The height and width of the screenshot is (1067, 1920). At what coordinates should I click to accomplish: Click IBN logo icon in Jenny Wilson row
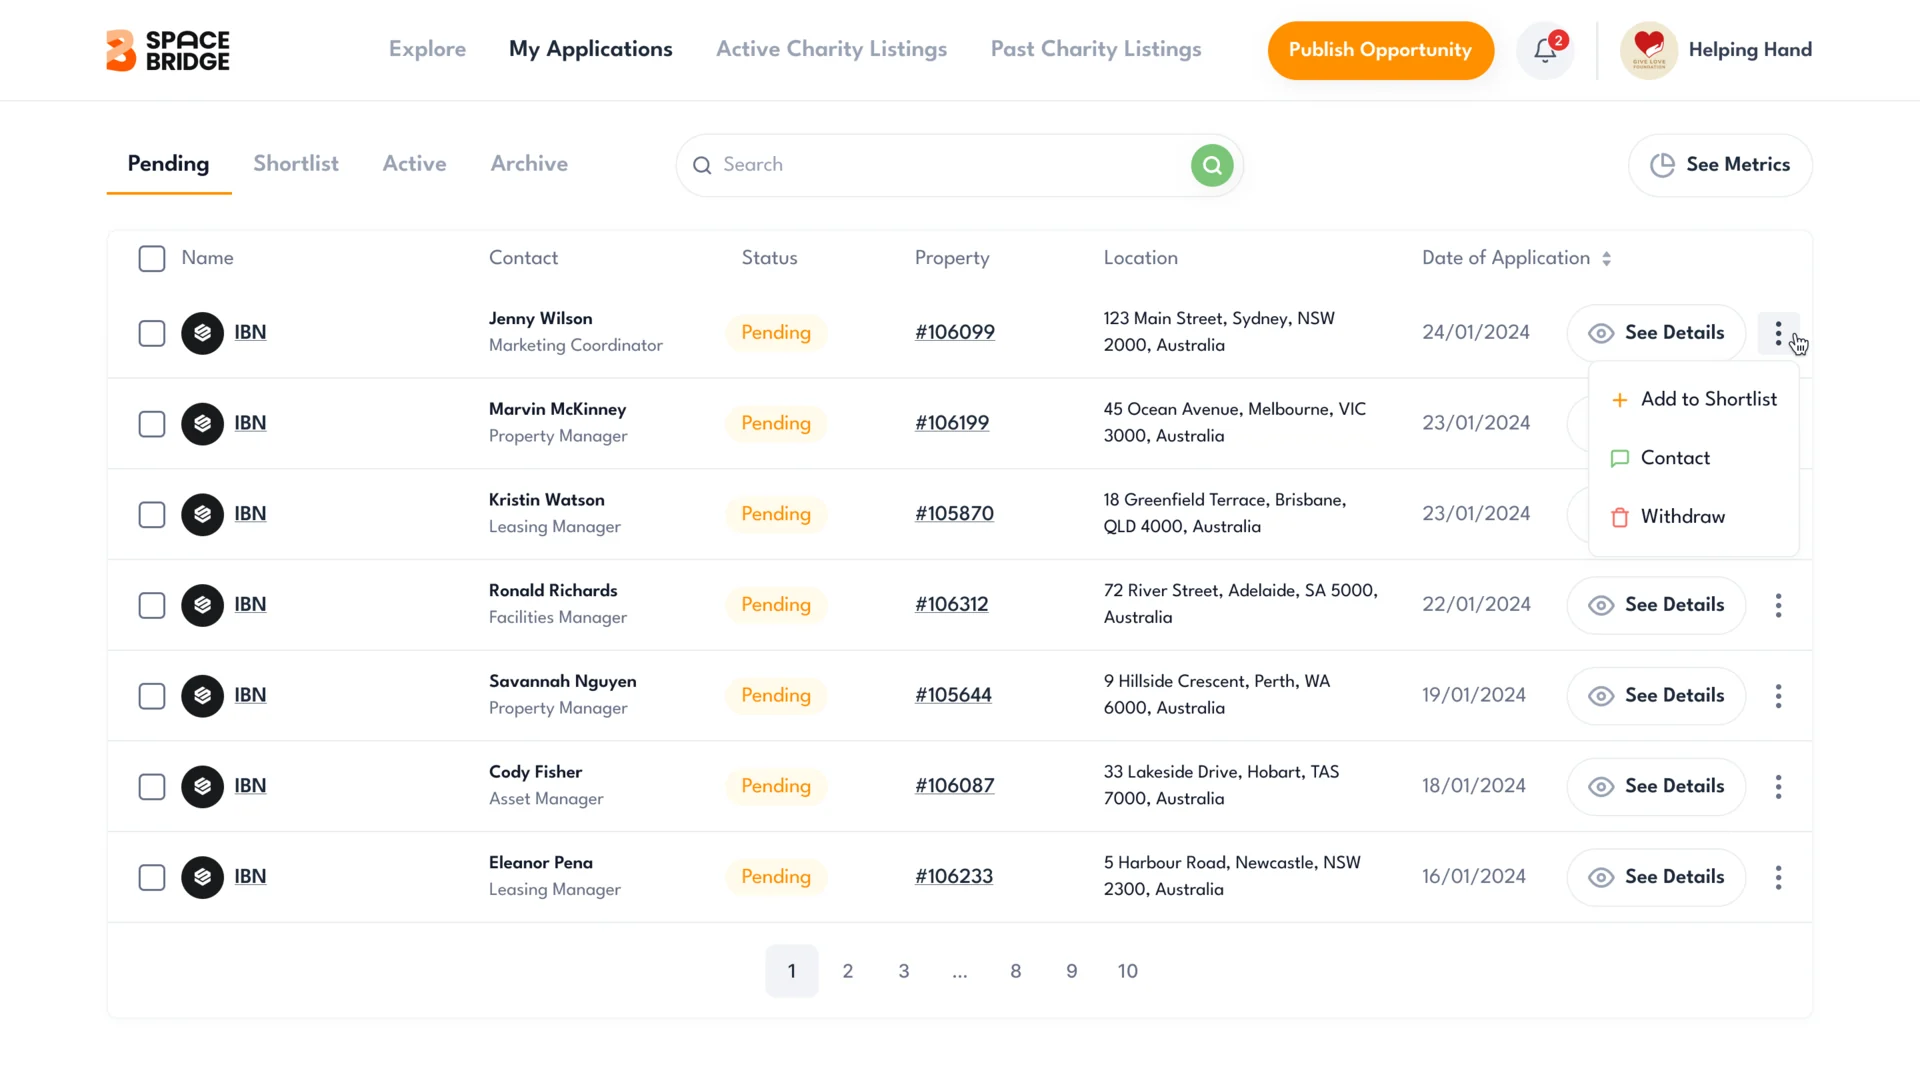tap(202, 333)
